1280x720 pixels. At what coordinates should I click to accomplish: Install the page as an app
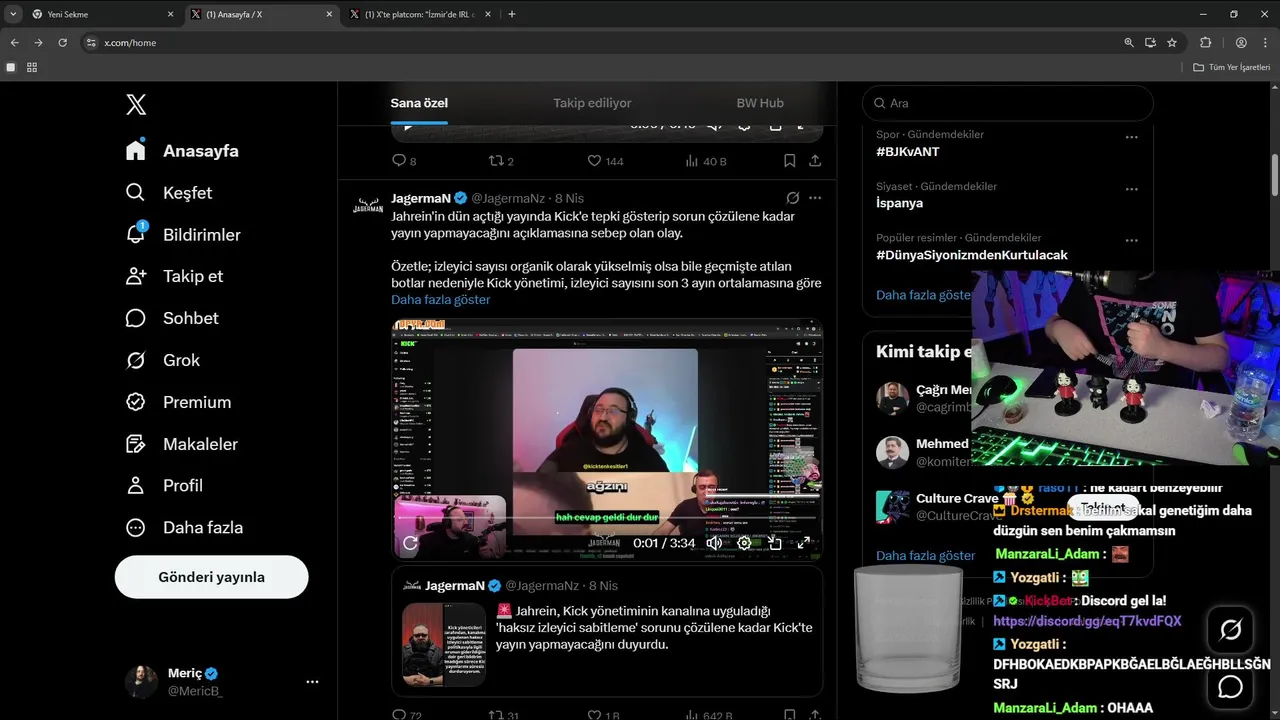1151,43
